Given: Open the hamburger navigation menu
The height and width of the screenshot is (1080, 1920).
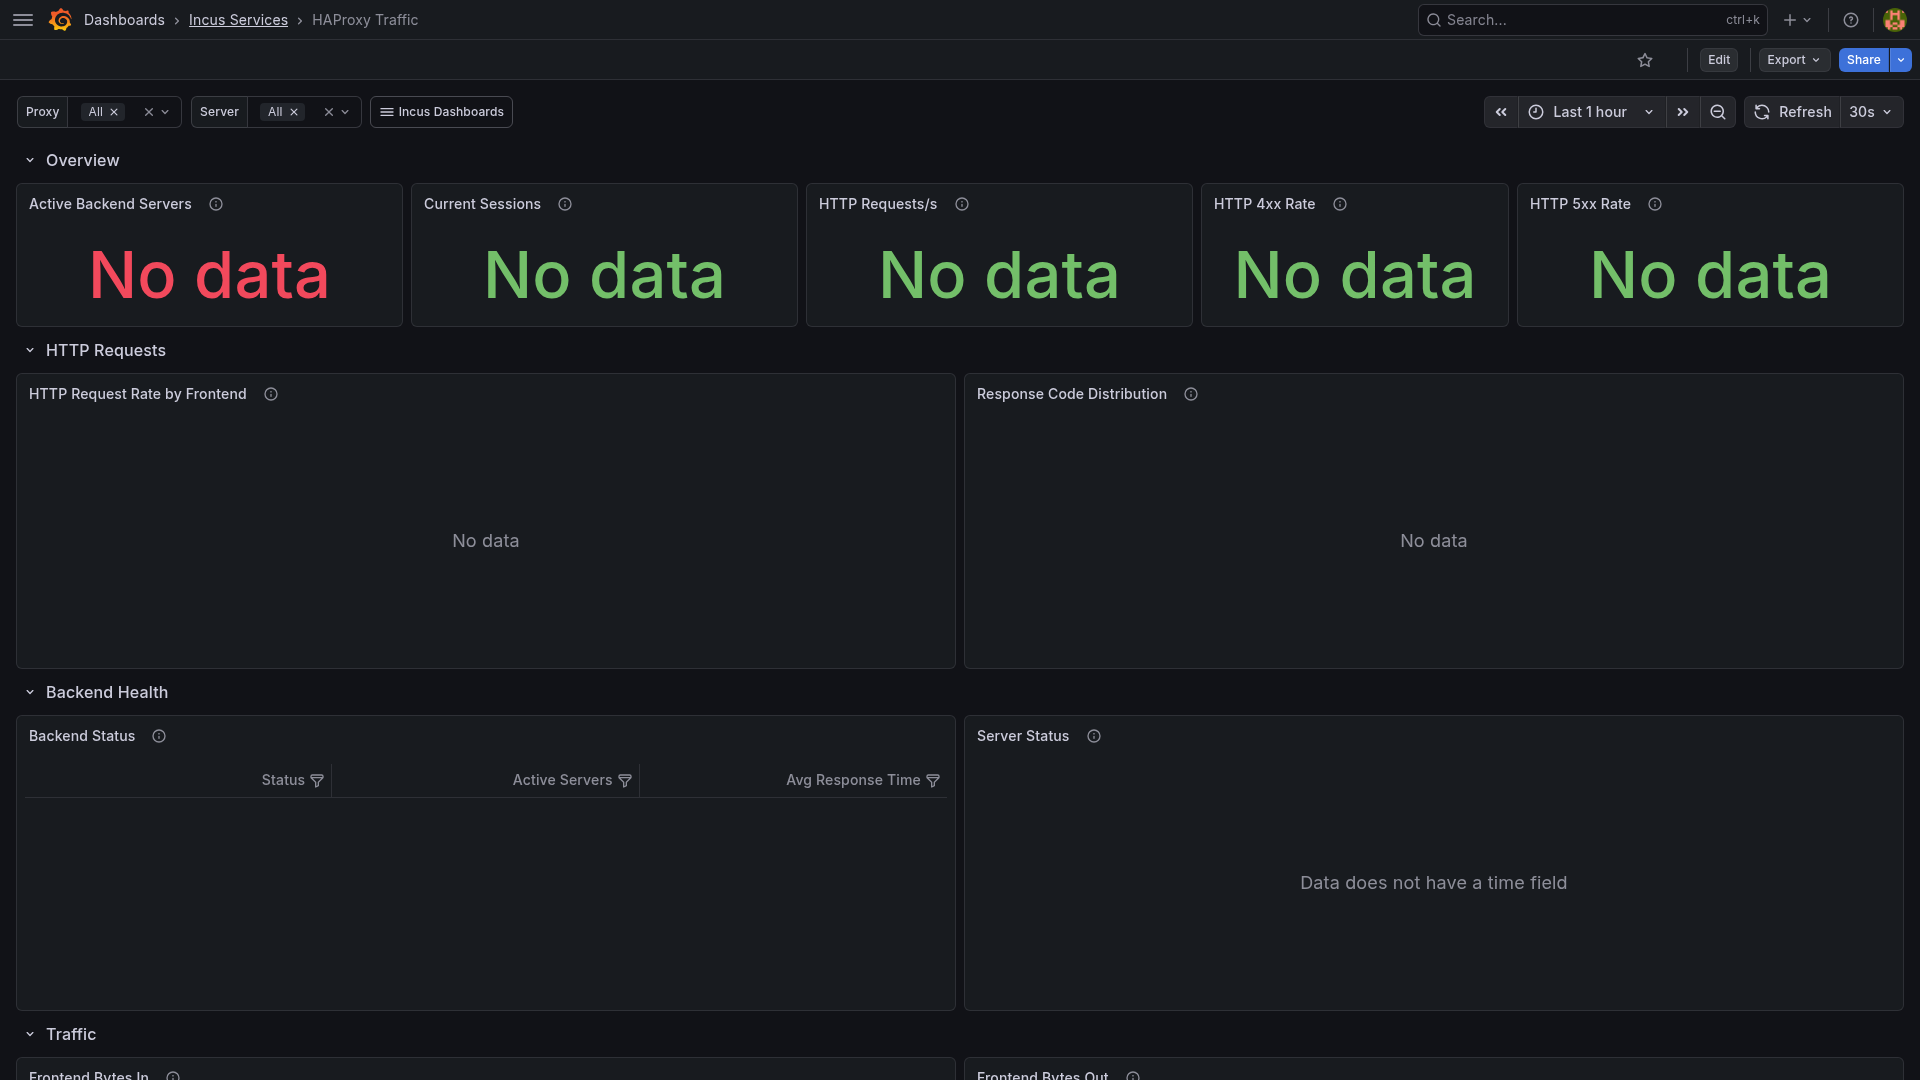Looking at the screenshot, I should point(23,20).
